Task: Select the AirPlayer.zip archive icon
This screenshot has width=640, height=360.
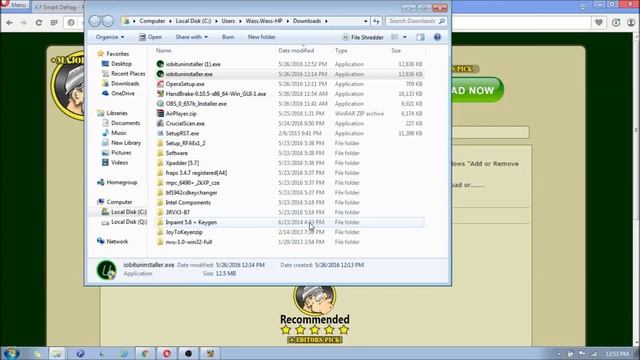Action: 160,113
